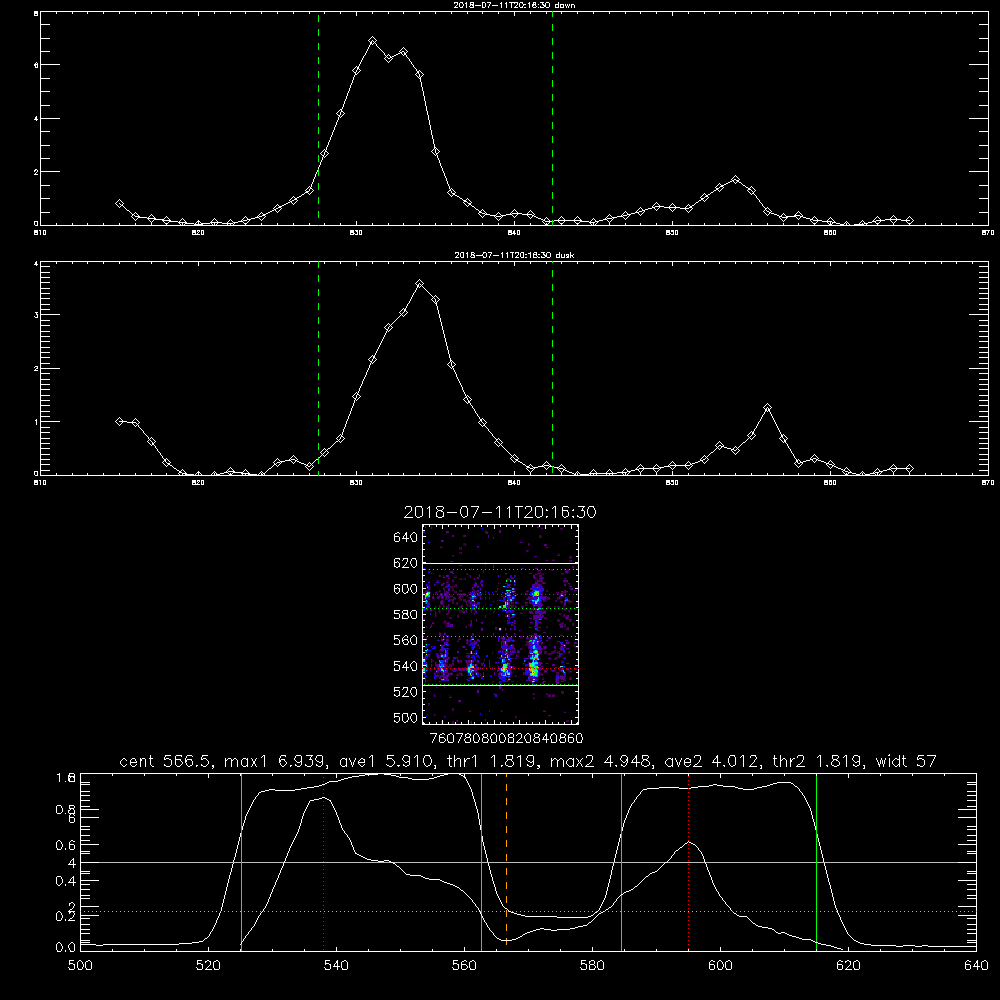Click the dawn plot title 2018-07-11T20:16:30 dawn

click(x=514, y=5)
